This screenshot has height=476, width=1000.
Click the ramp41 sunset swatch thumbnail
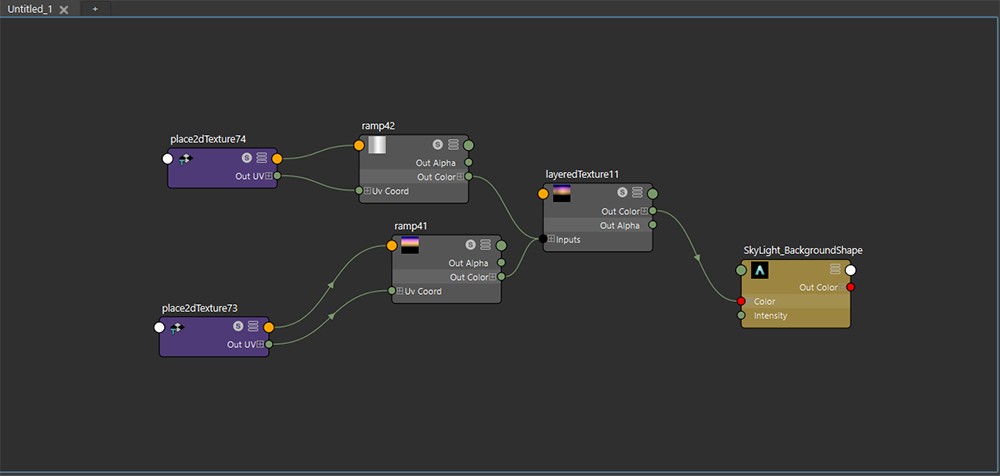[x=409, y=245]
